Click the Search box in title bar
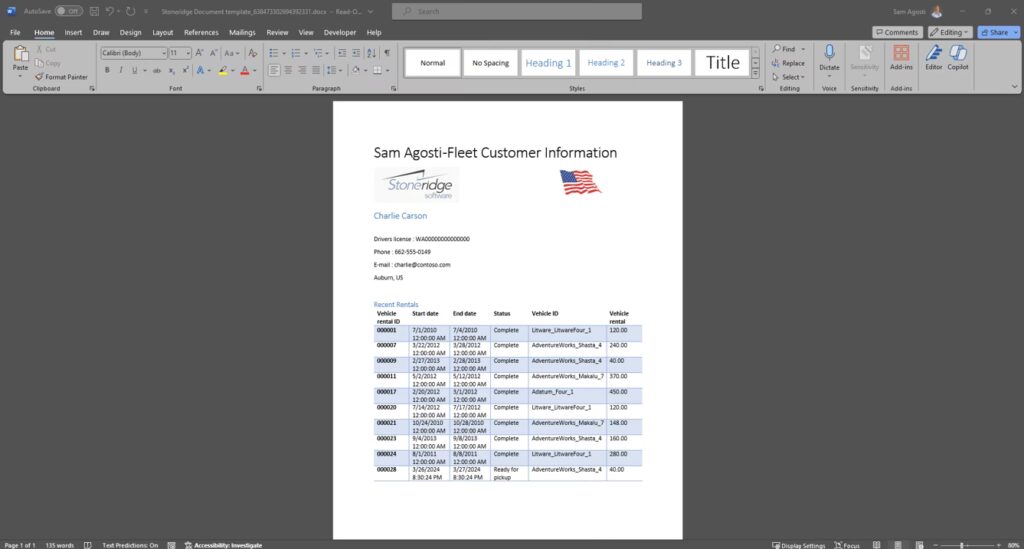Screen dimensions: 1024x549 [x=516, y=11]
